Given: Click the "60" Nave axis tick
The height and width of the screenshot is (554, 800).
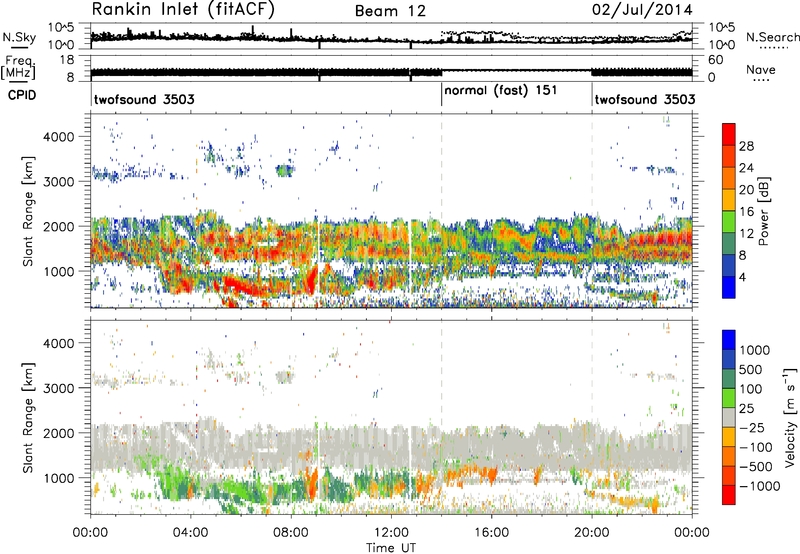Looking at the screenshot, I should click(x=716, y=60).
